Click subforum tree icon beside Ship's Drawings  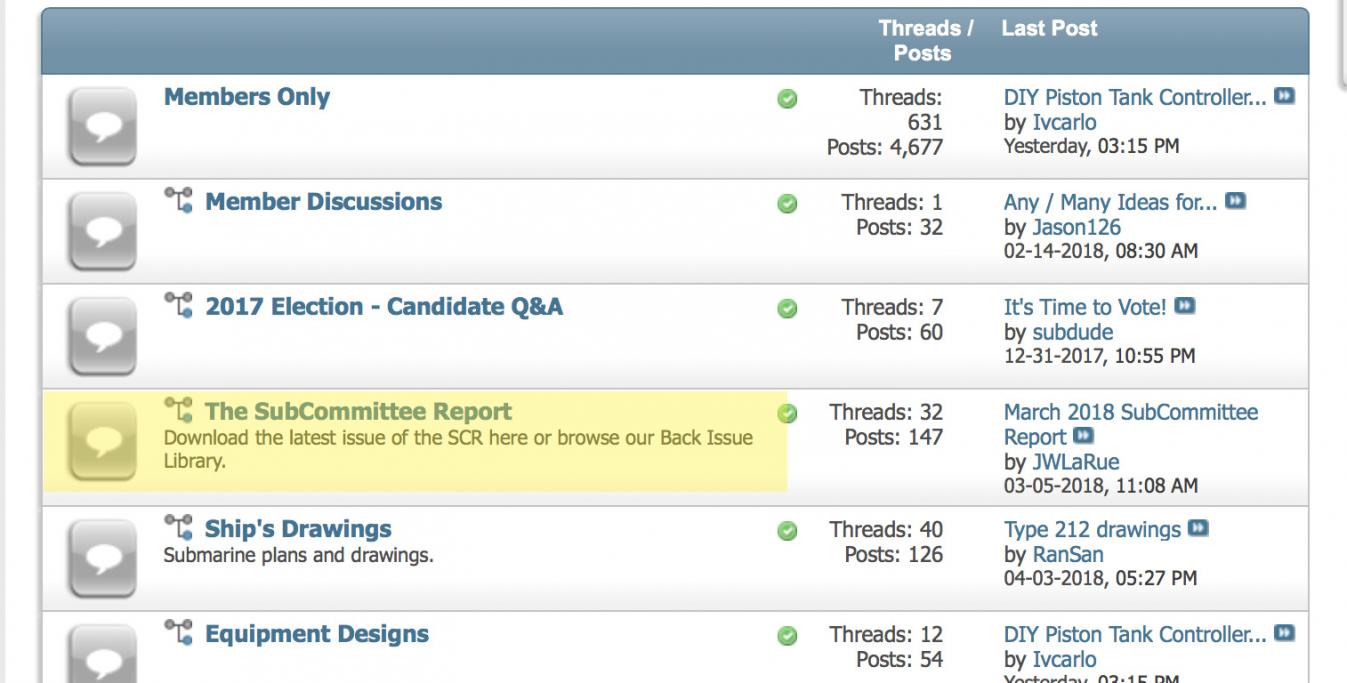[x=178, y=529]
